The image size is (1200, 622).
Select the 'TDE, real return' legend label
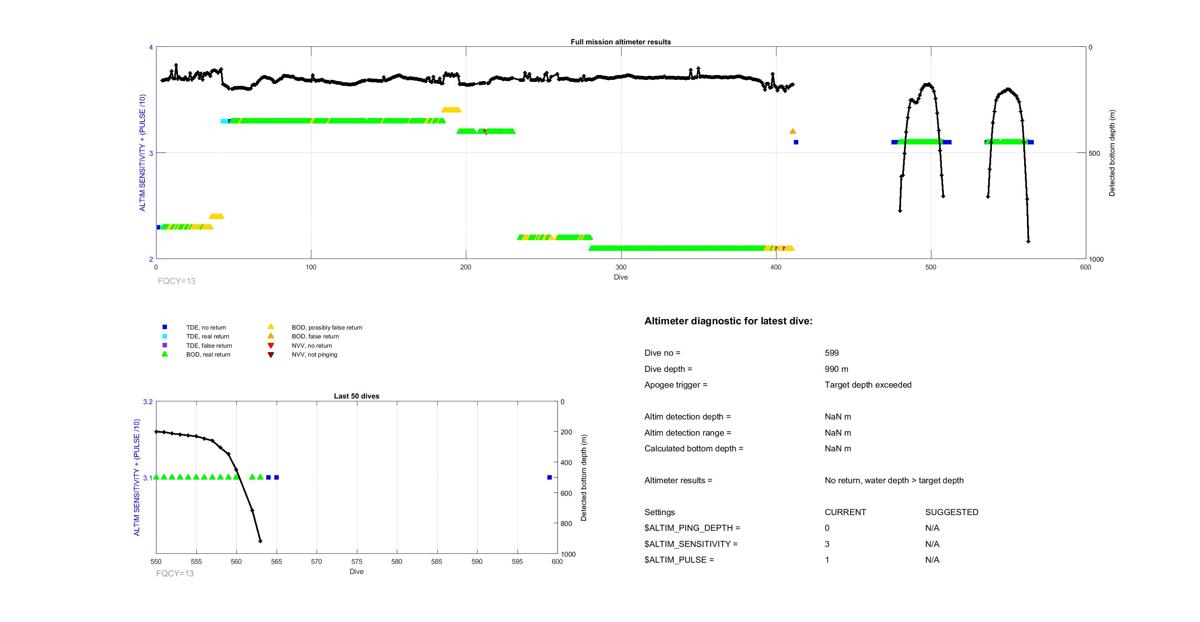pos(209,336)
